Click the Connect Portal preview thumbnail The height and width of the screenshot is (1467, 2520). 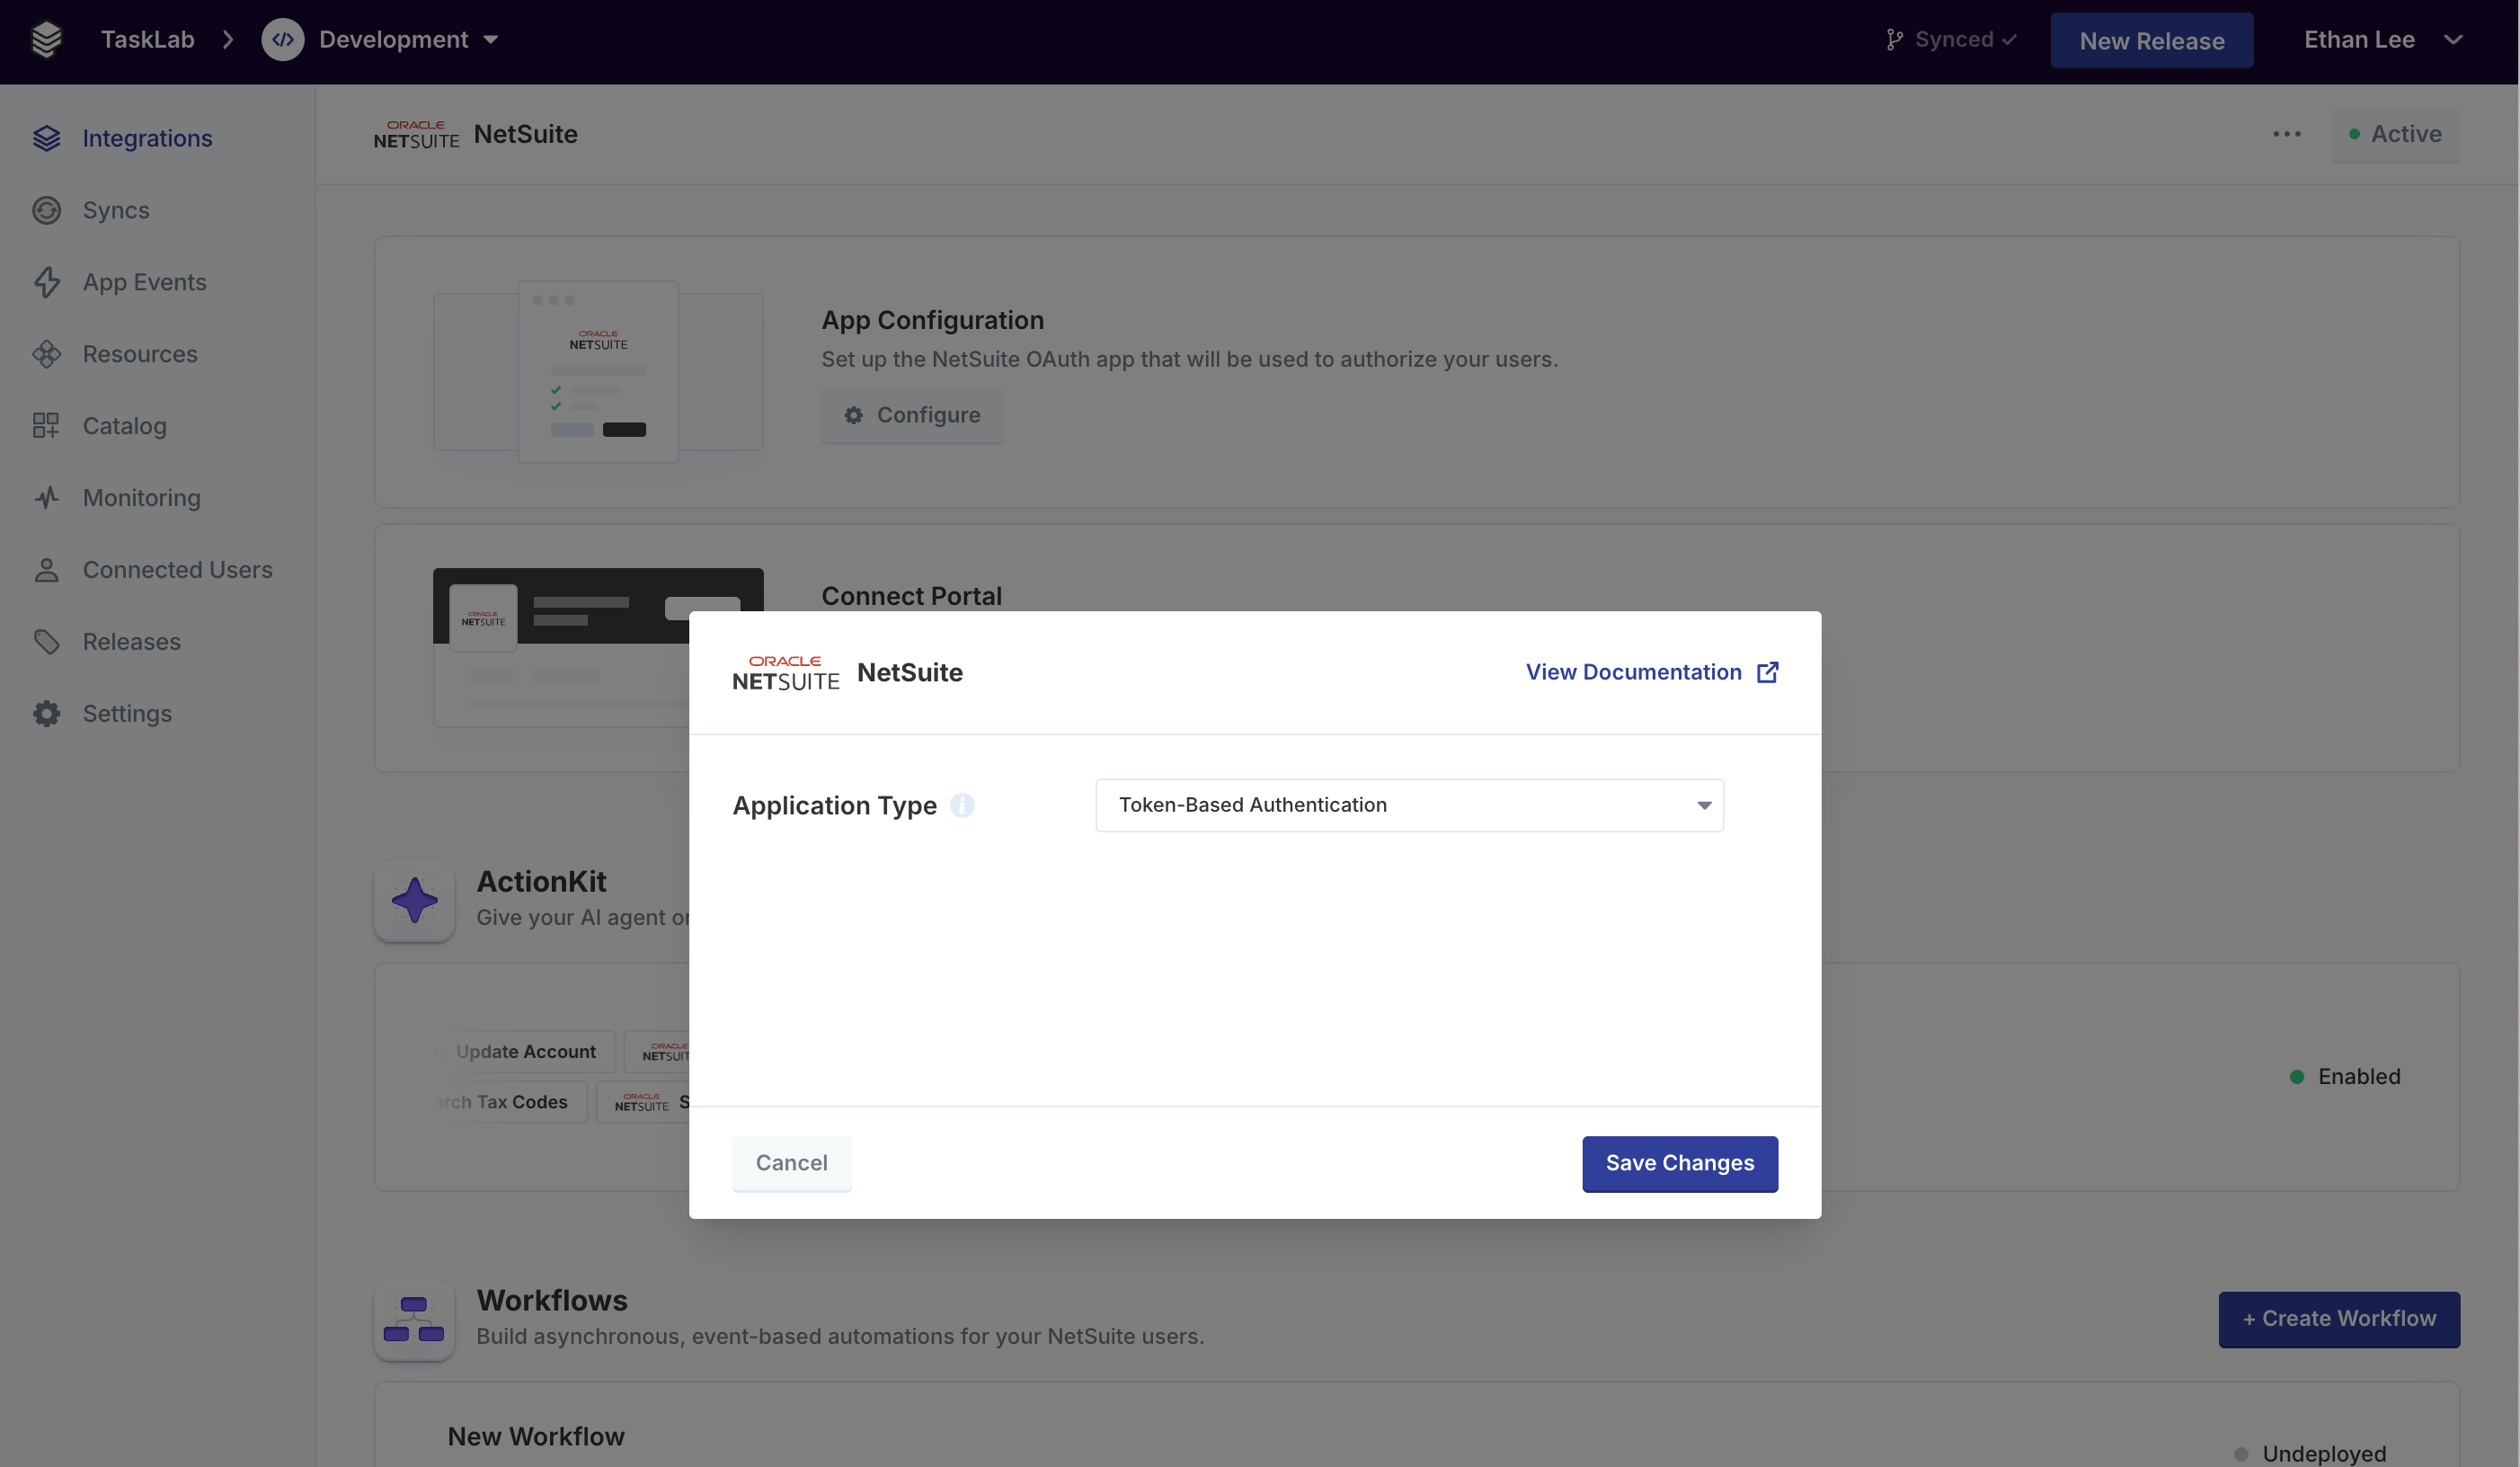pyautogui.click(x=598, y=647)
